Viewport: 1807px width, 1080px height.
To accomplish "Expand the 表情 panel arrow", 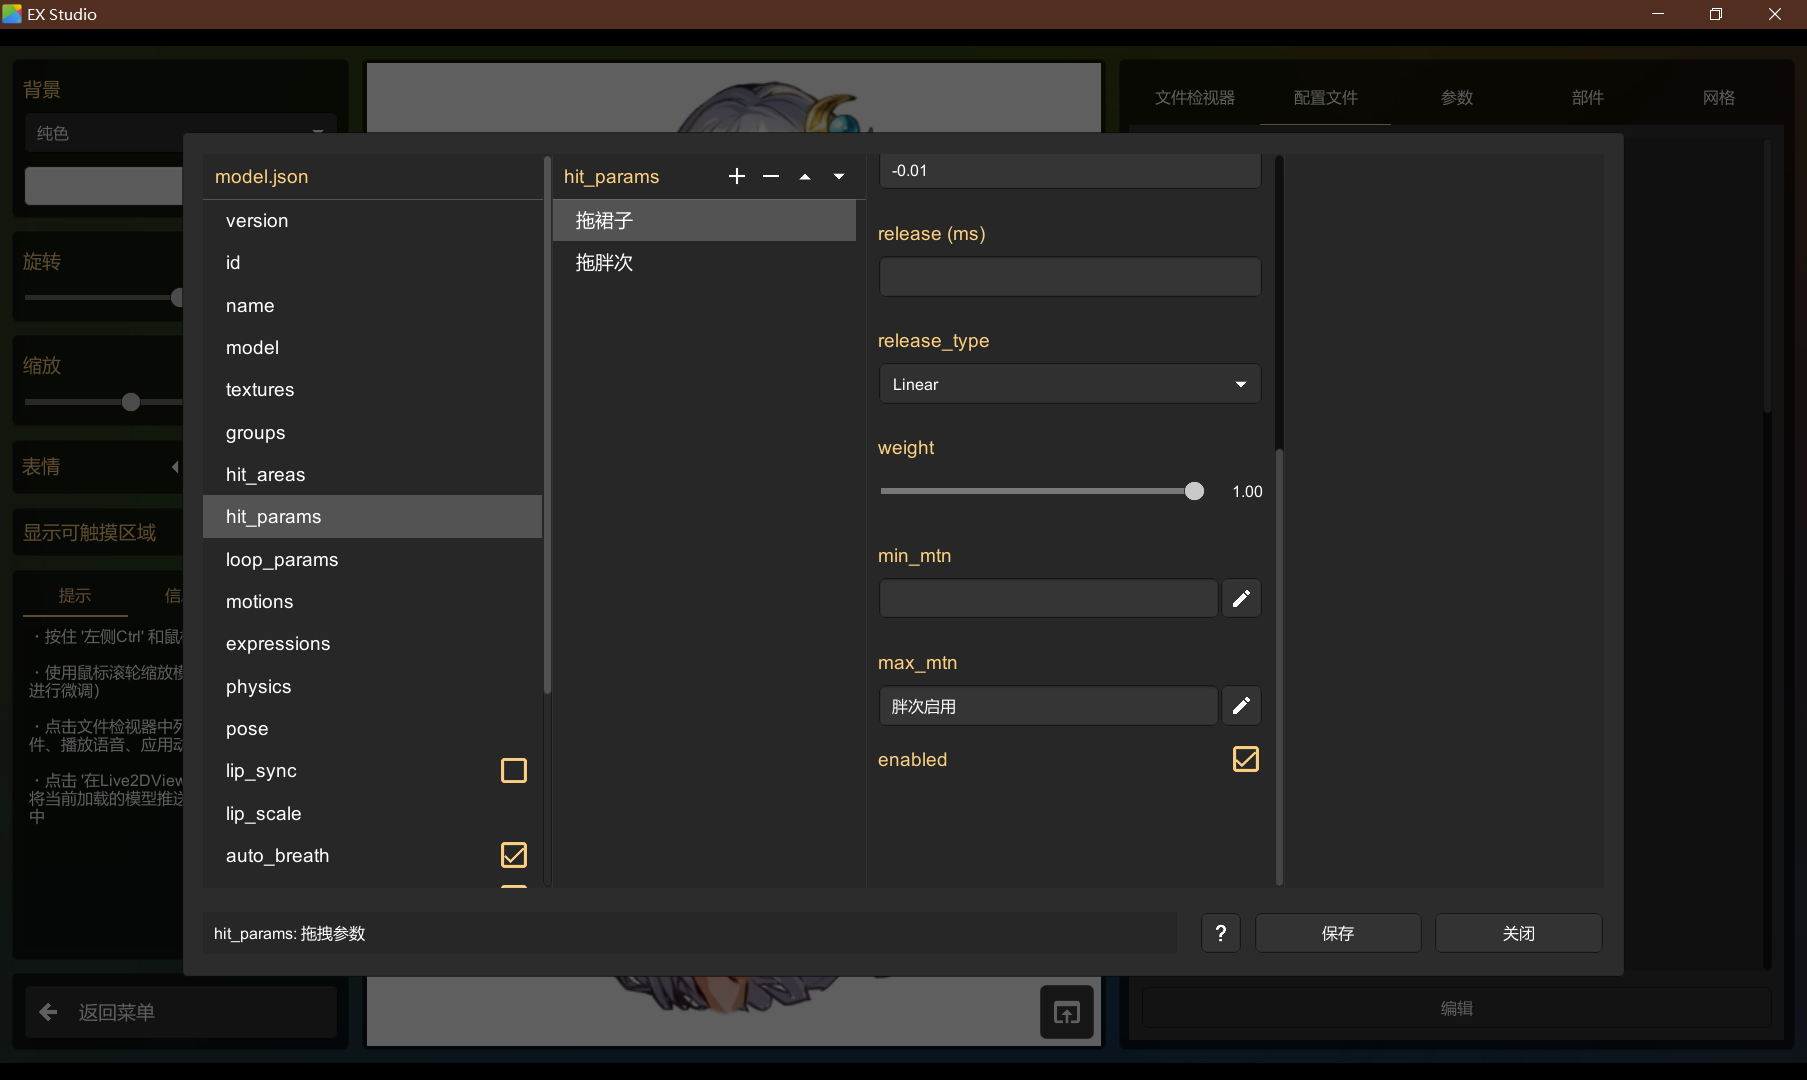I will tap(175, 467).
